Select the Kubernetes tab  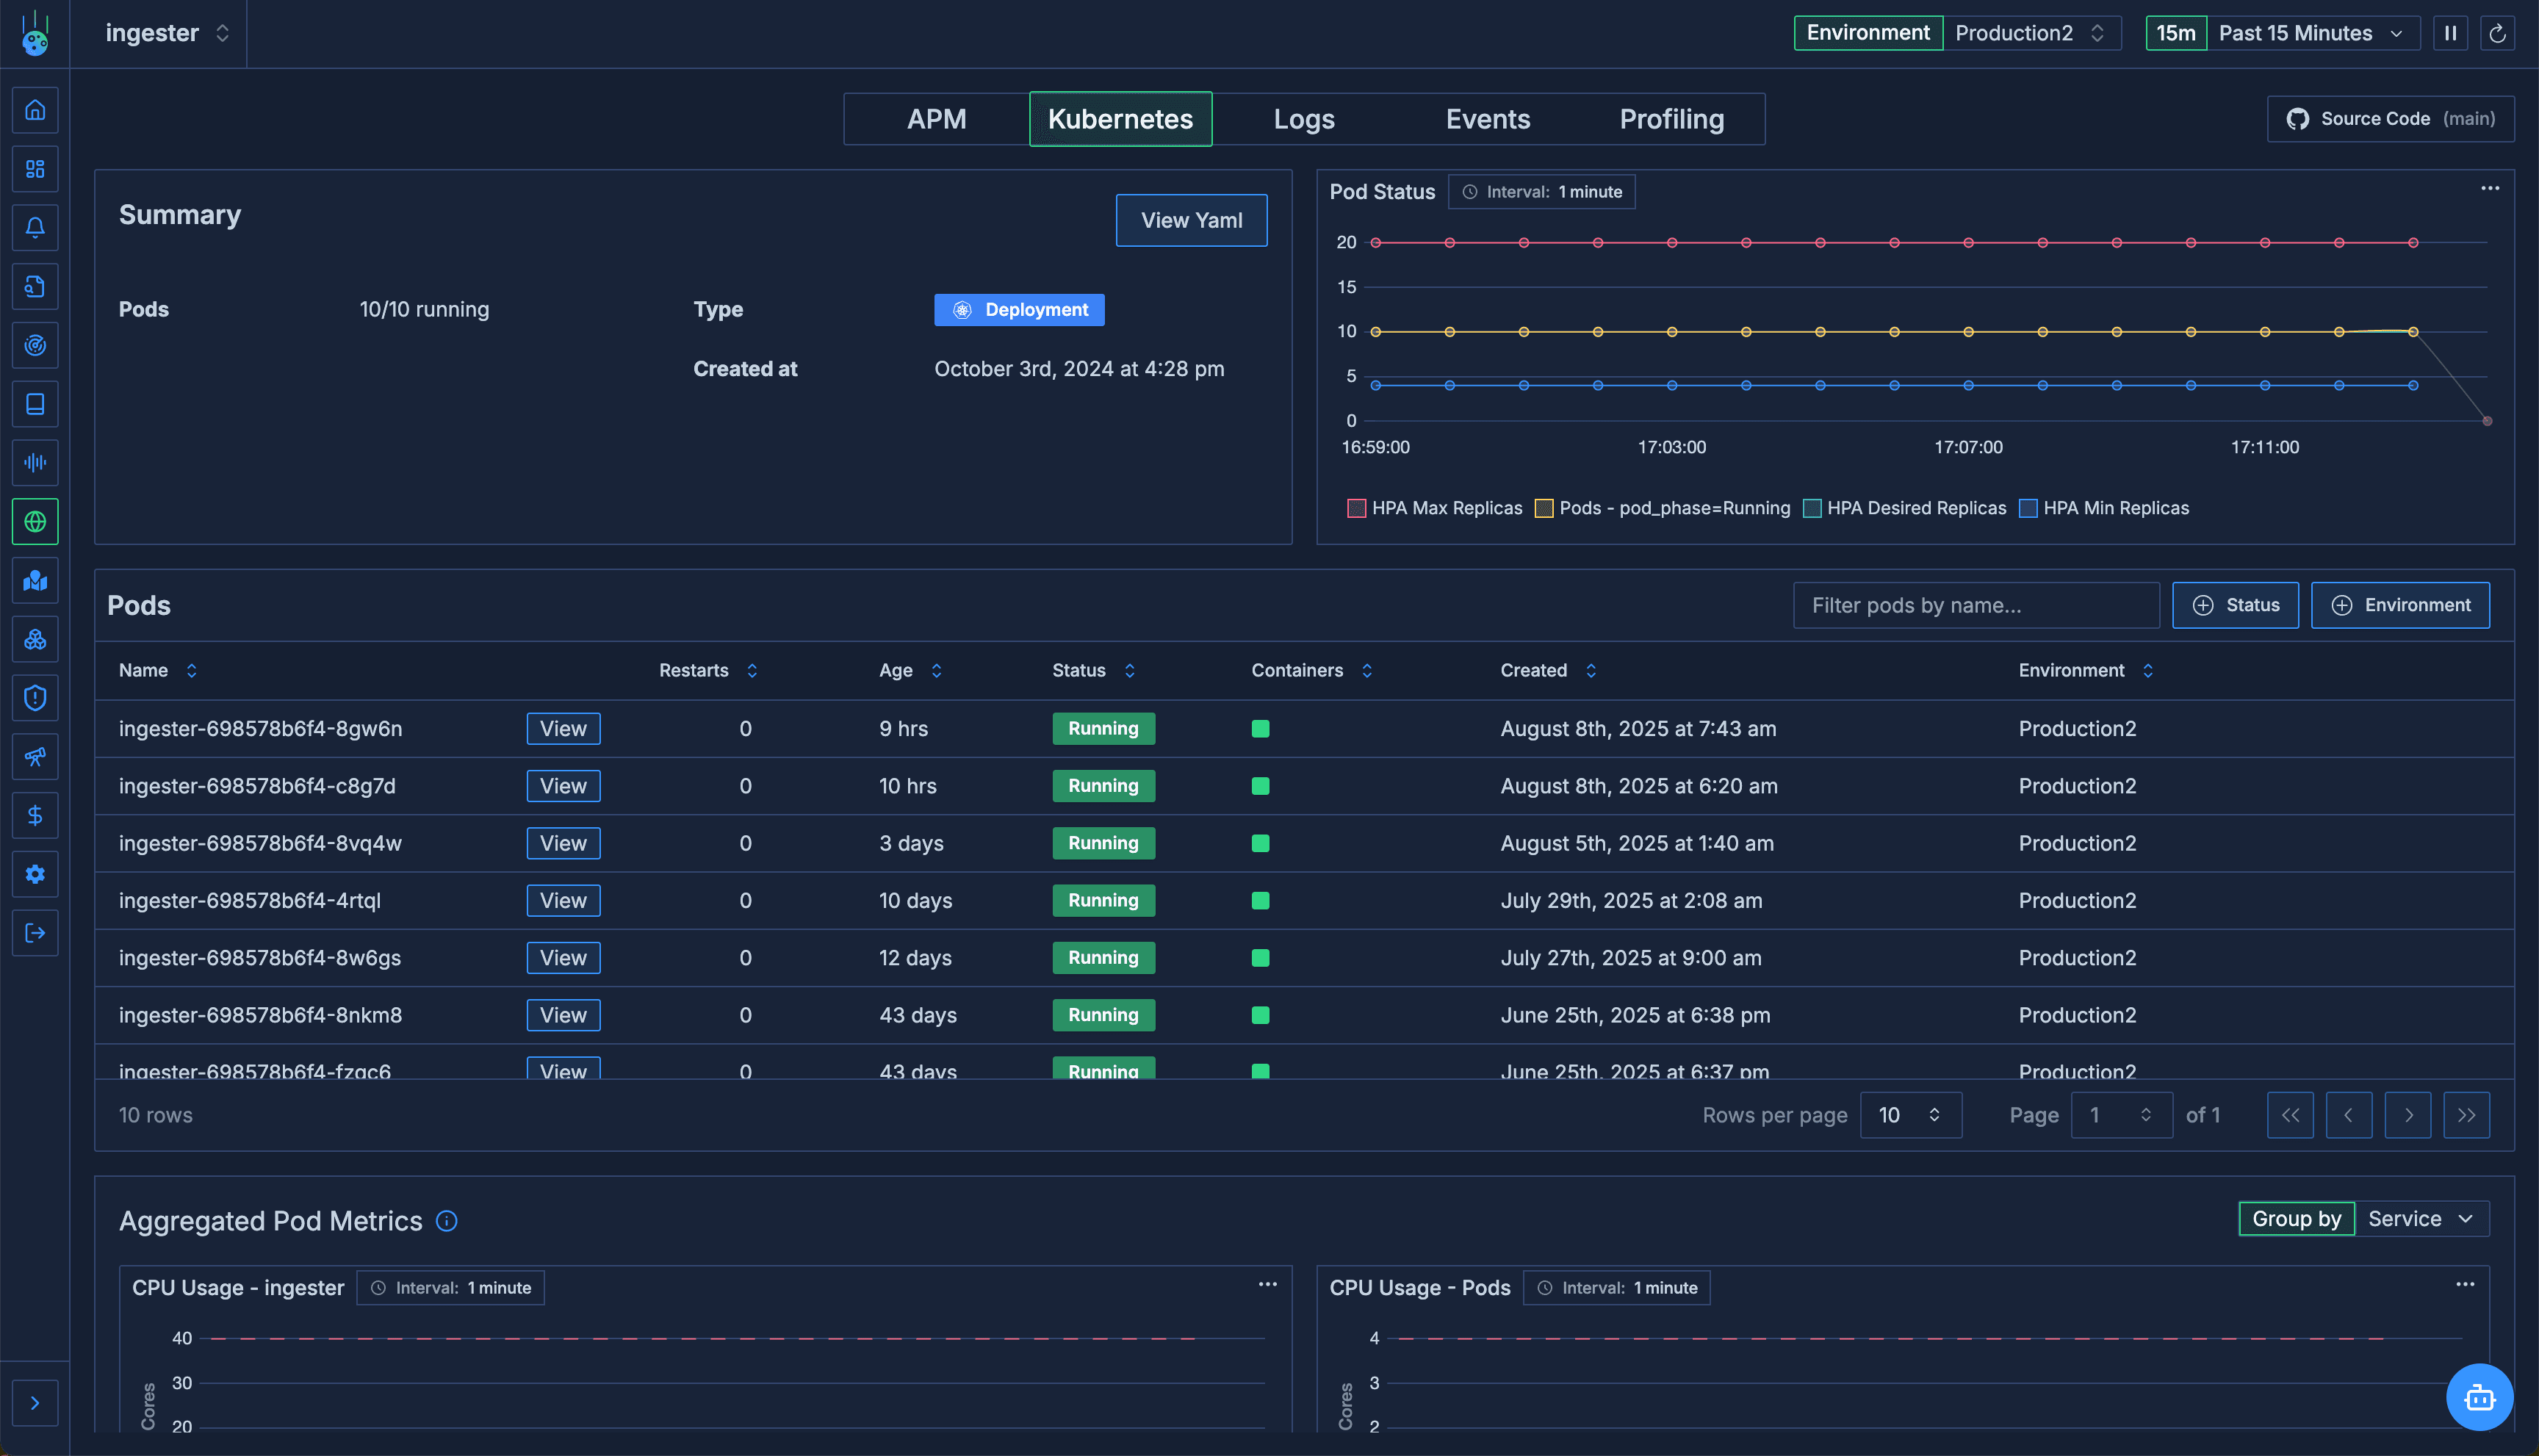1120,119
